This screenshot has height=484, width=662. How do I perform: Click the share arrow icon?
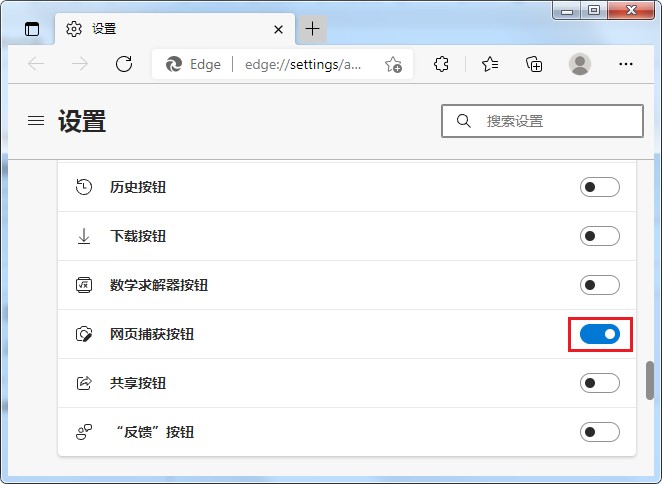[84, 383]
